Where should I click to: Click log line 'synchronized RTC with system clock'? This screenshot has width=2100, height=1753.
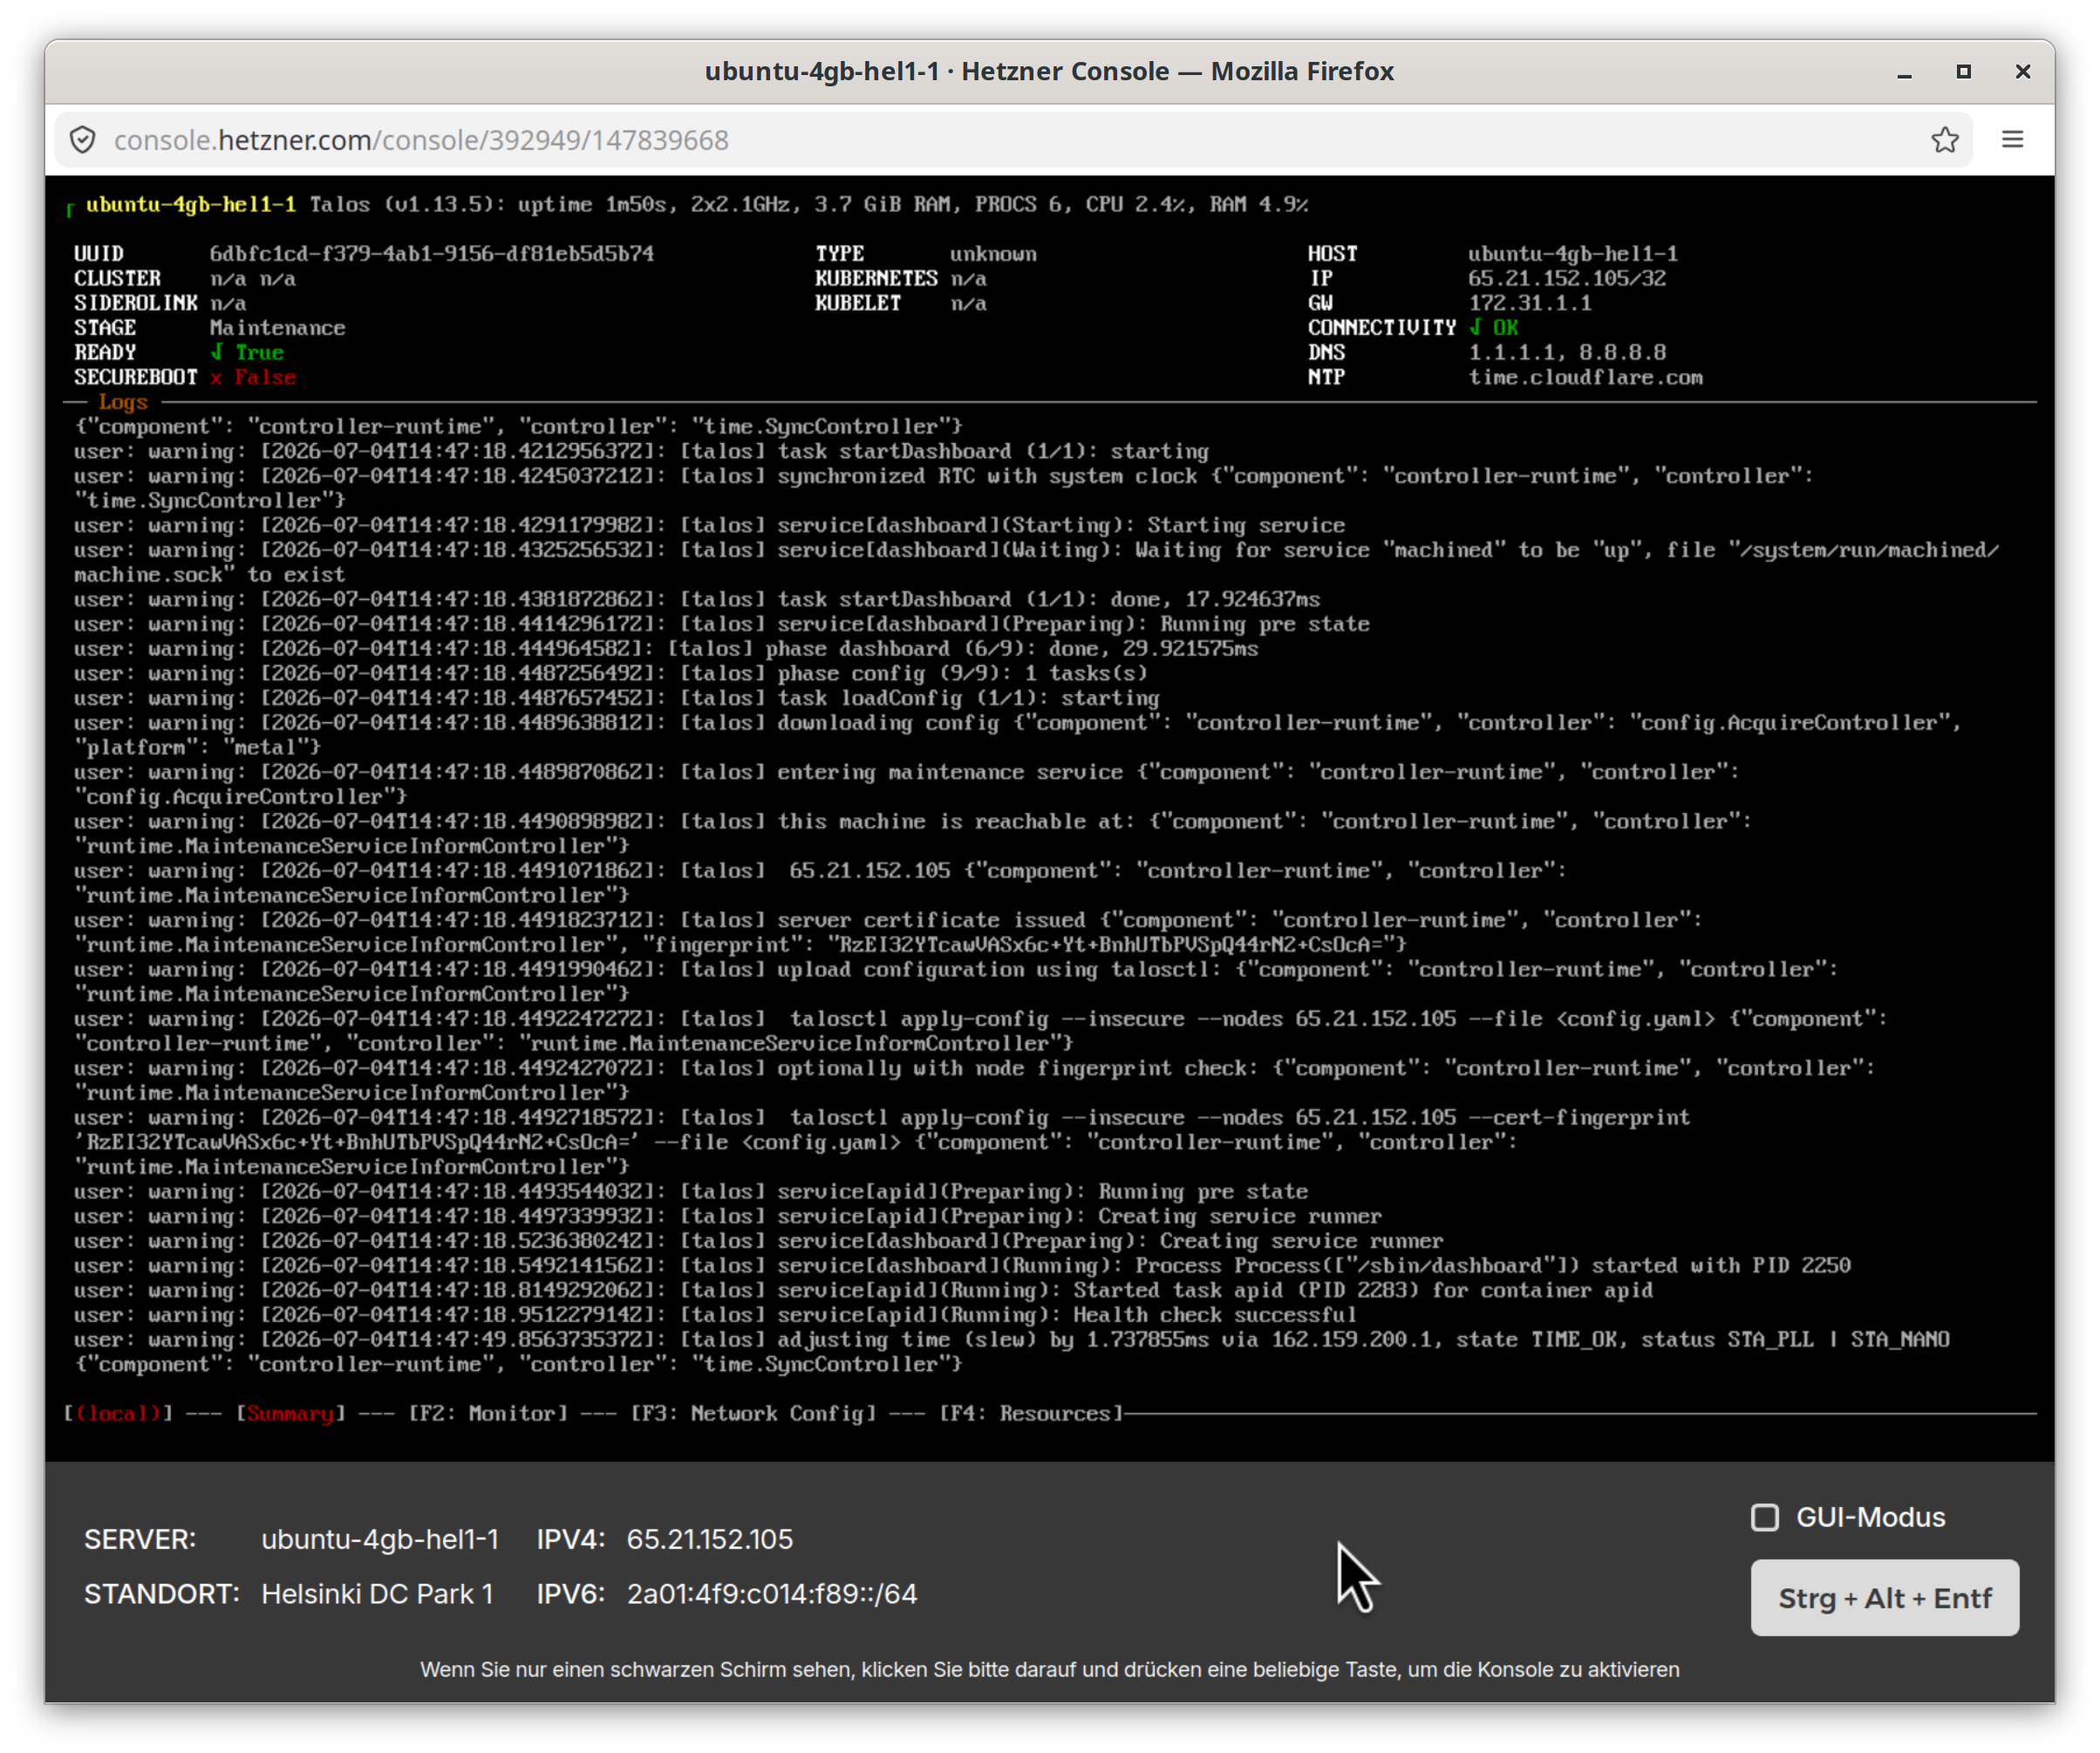(x=943, y=488)
